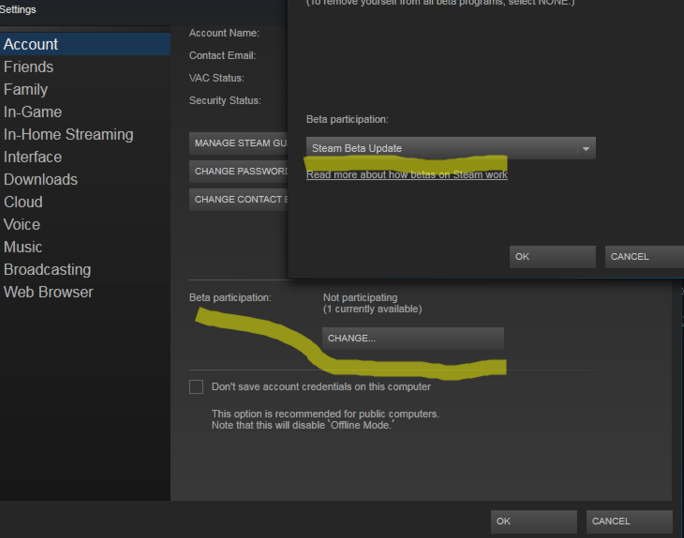Click the Change beta participation button

click(413, 338)
